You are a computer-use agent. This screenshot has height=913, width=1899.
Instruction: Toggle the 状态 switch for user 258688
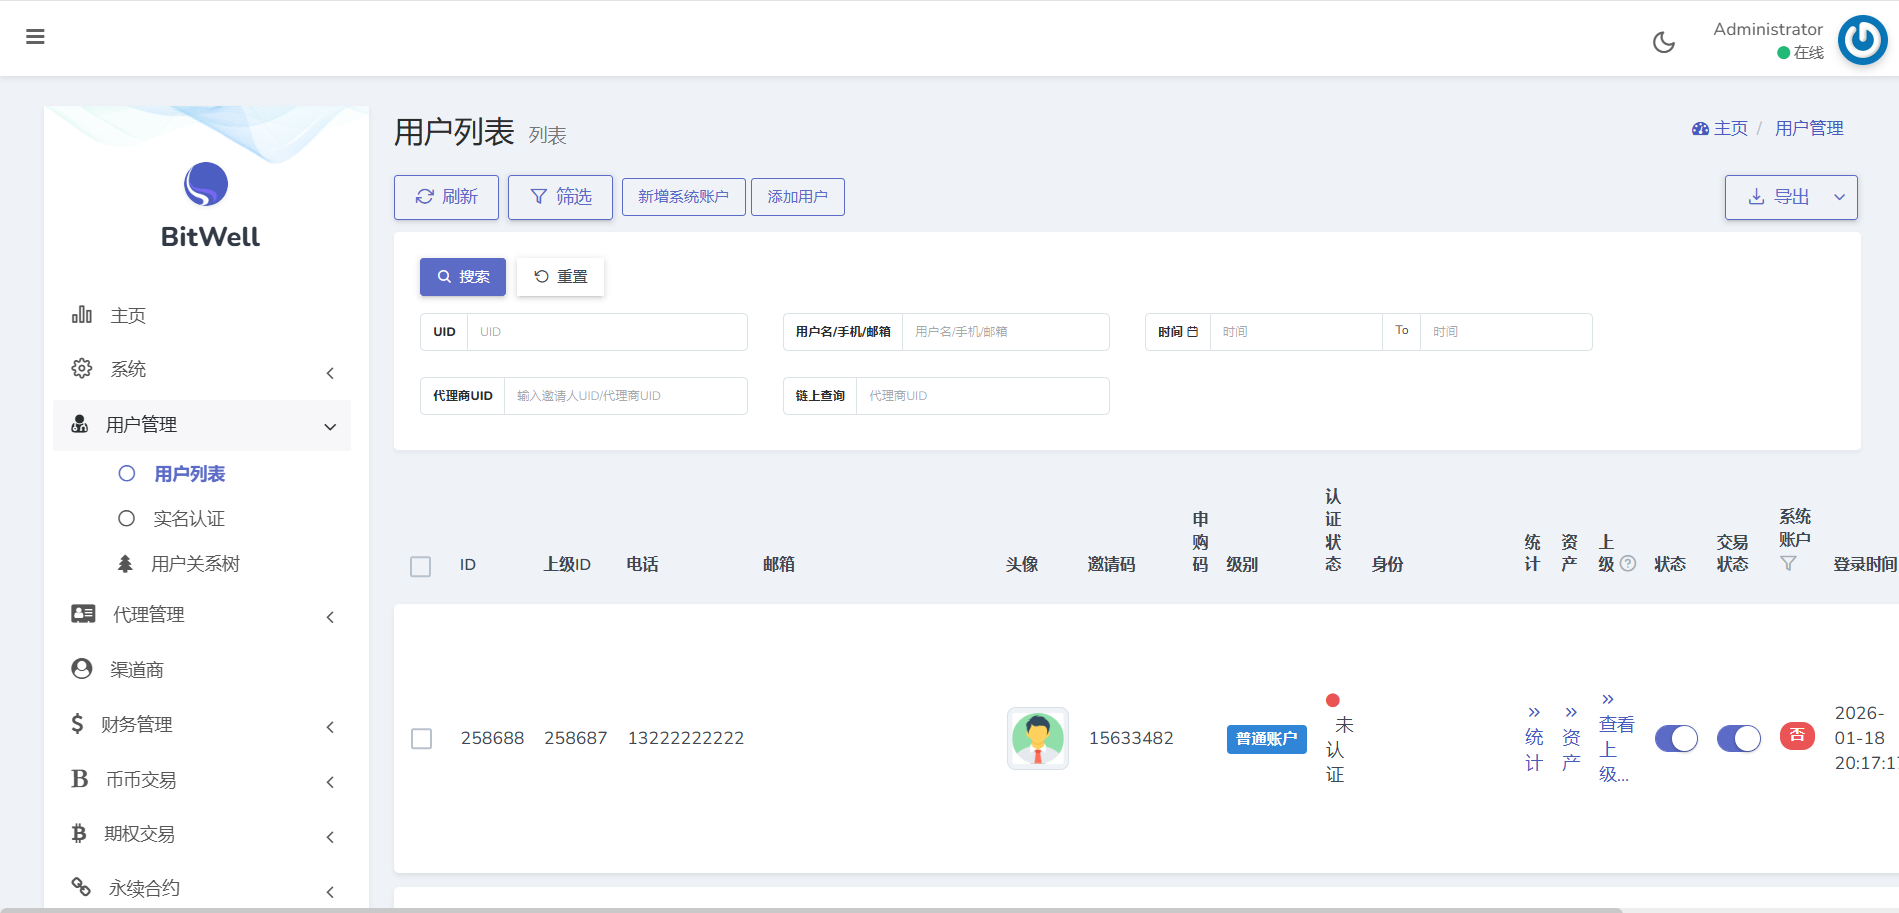pos(1676,738)
